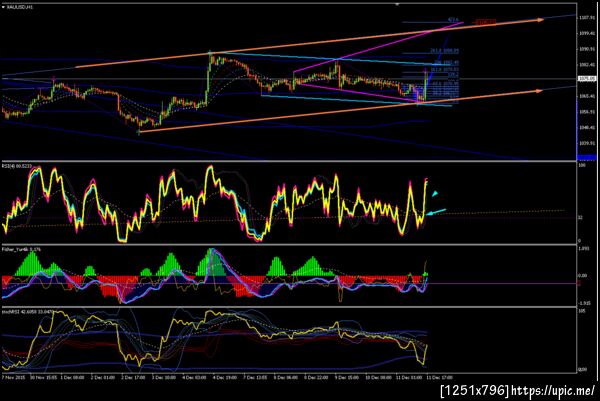Click the 1039.91 price scale value

[587, 143]
